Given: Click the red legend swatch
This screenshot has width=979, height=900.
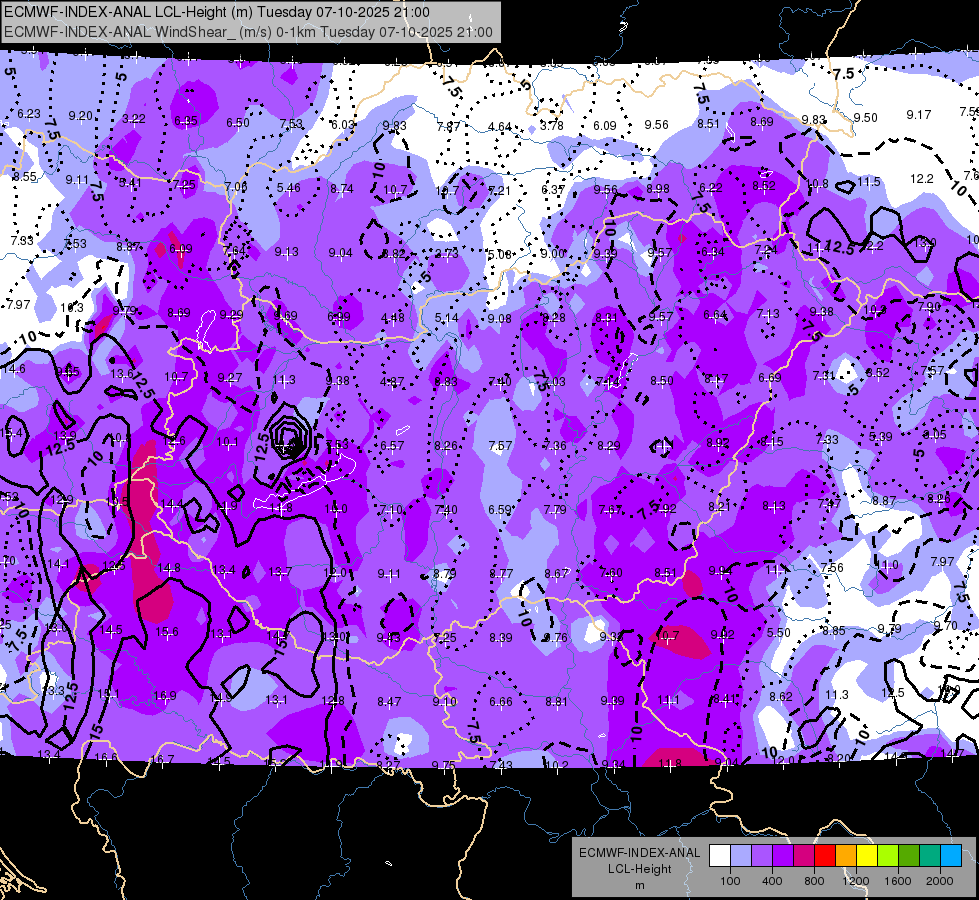Looking at the screenshot, I should click(825, 856).
